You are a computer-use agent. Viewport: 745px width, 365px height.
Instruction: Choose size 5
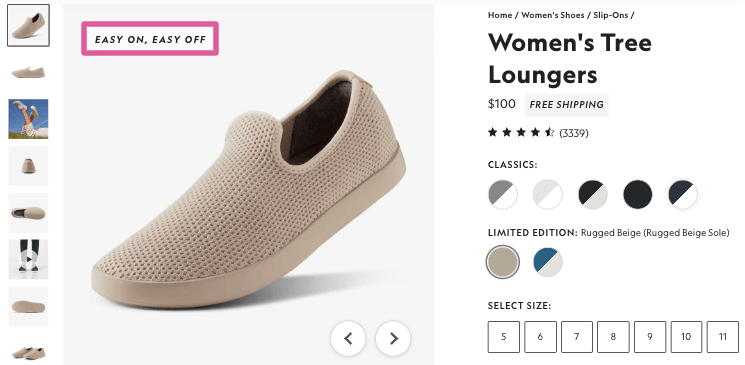[504, 337]
